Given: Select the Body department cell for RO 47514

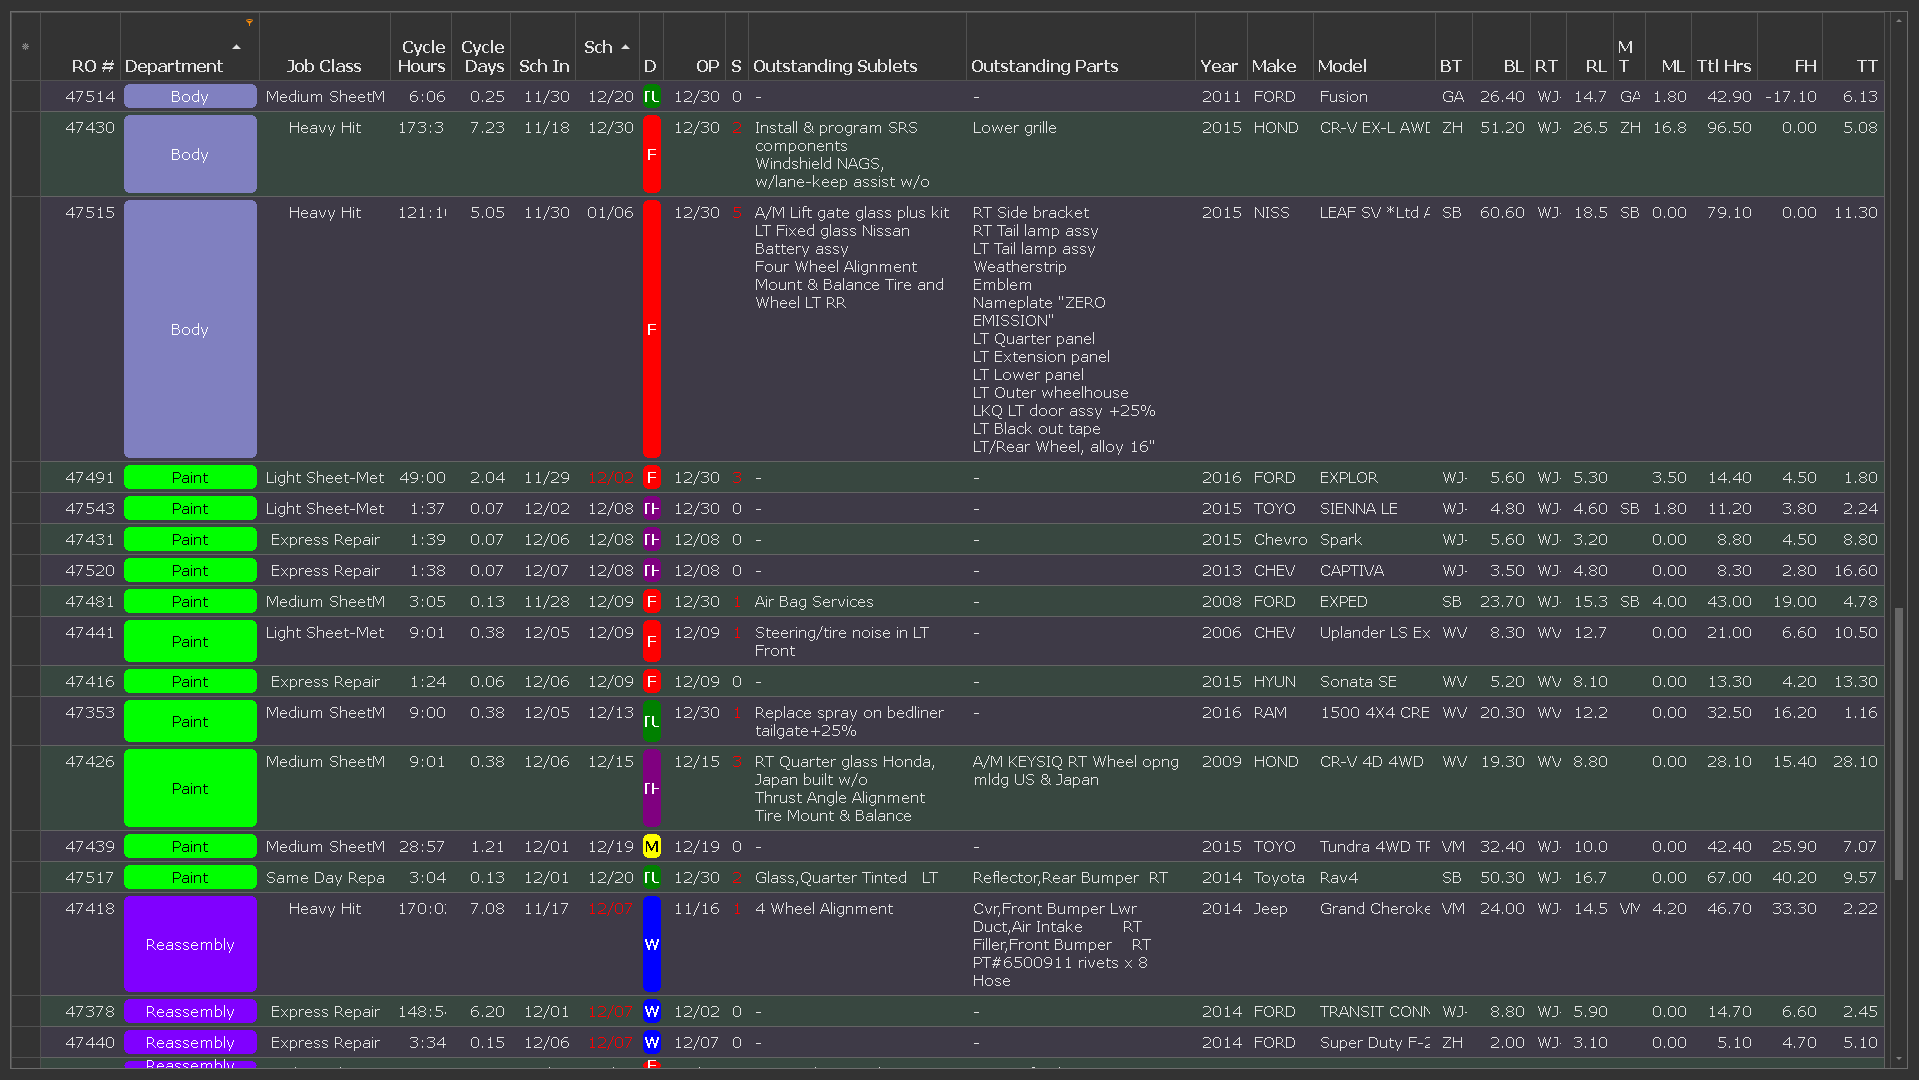Looking at the screenshot, I should (x=190, y=97).
